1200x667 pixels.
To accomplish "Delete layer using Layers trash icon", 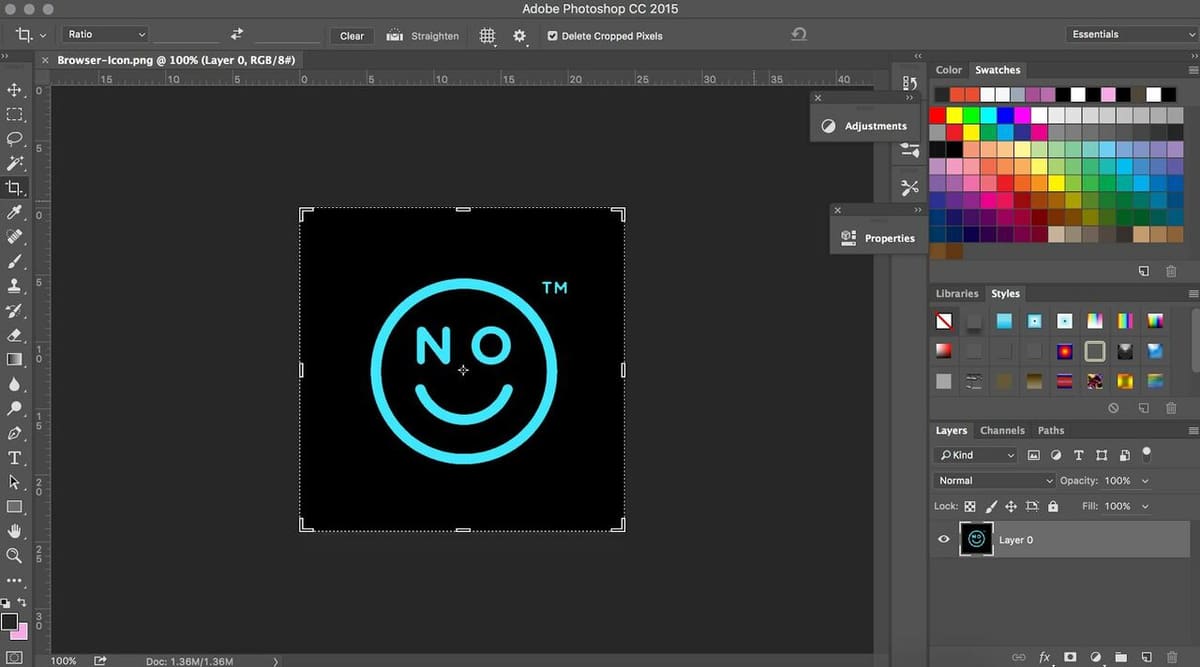I will (1172, 657).
